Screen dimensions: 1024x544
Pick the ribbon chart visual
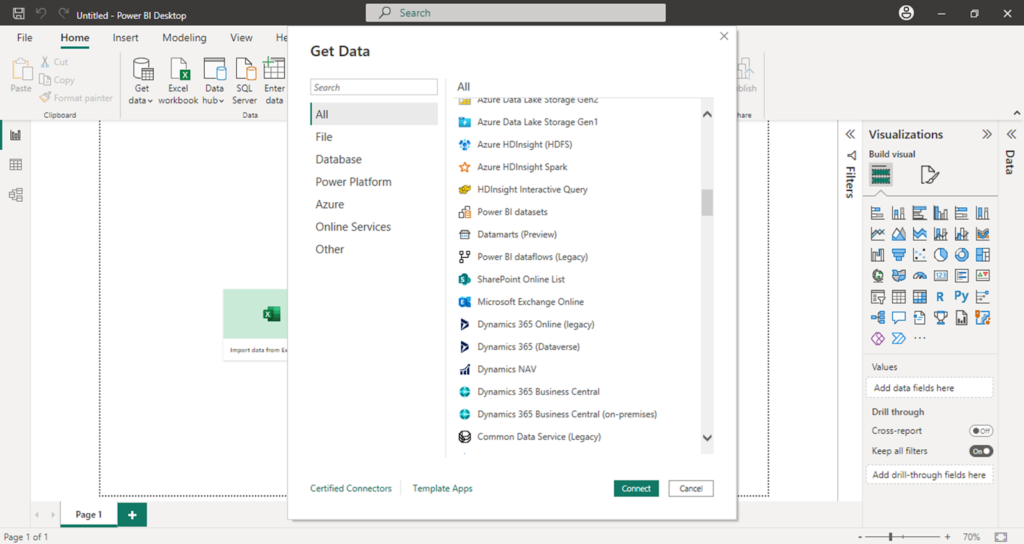[x=982, y=234]
